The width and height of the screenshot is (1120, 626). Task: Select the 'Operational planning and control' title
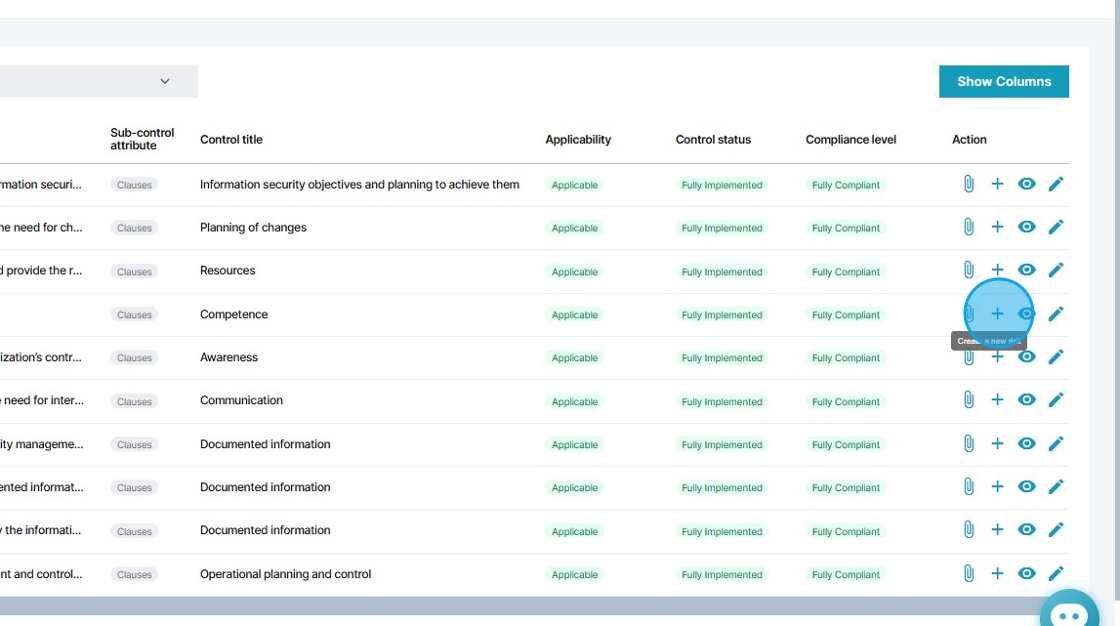pyautogui.click(x=286, y=574)
